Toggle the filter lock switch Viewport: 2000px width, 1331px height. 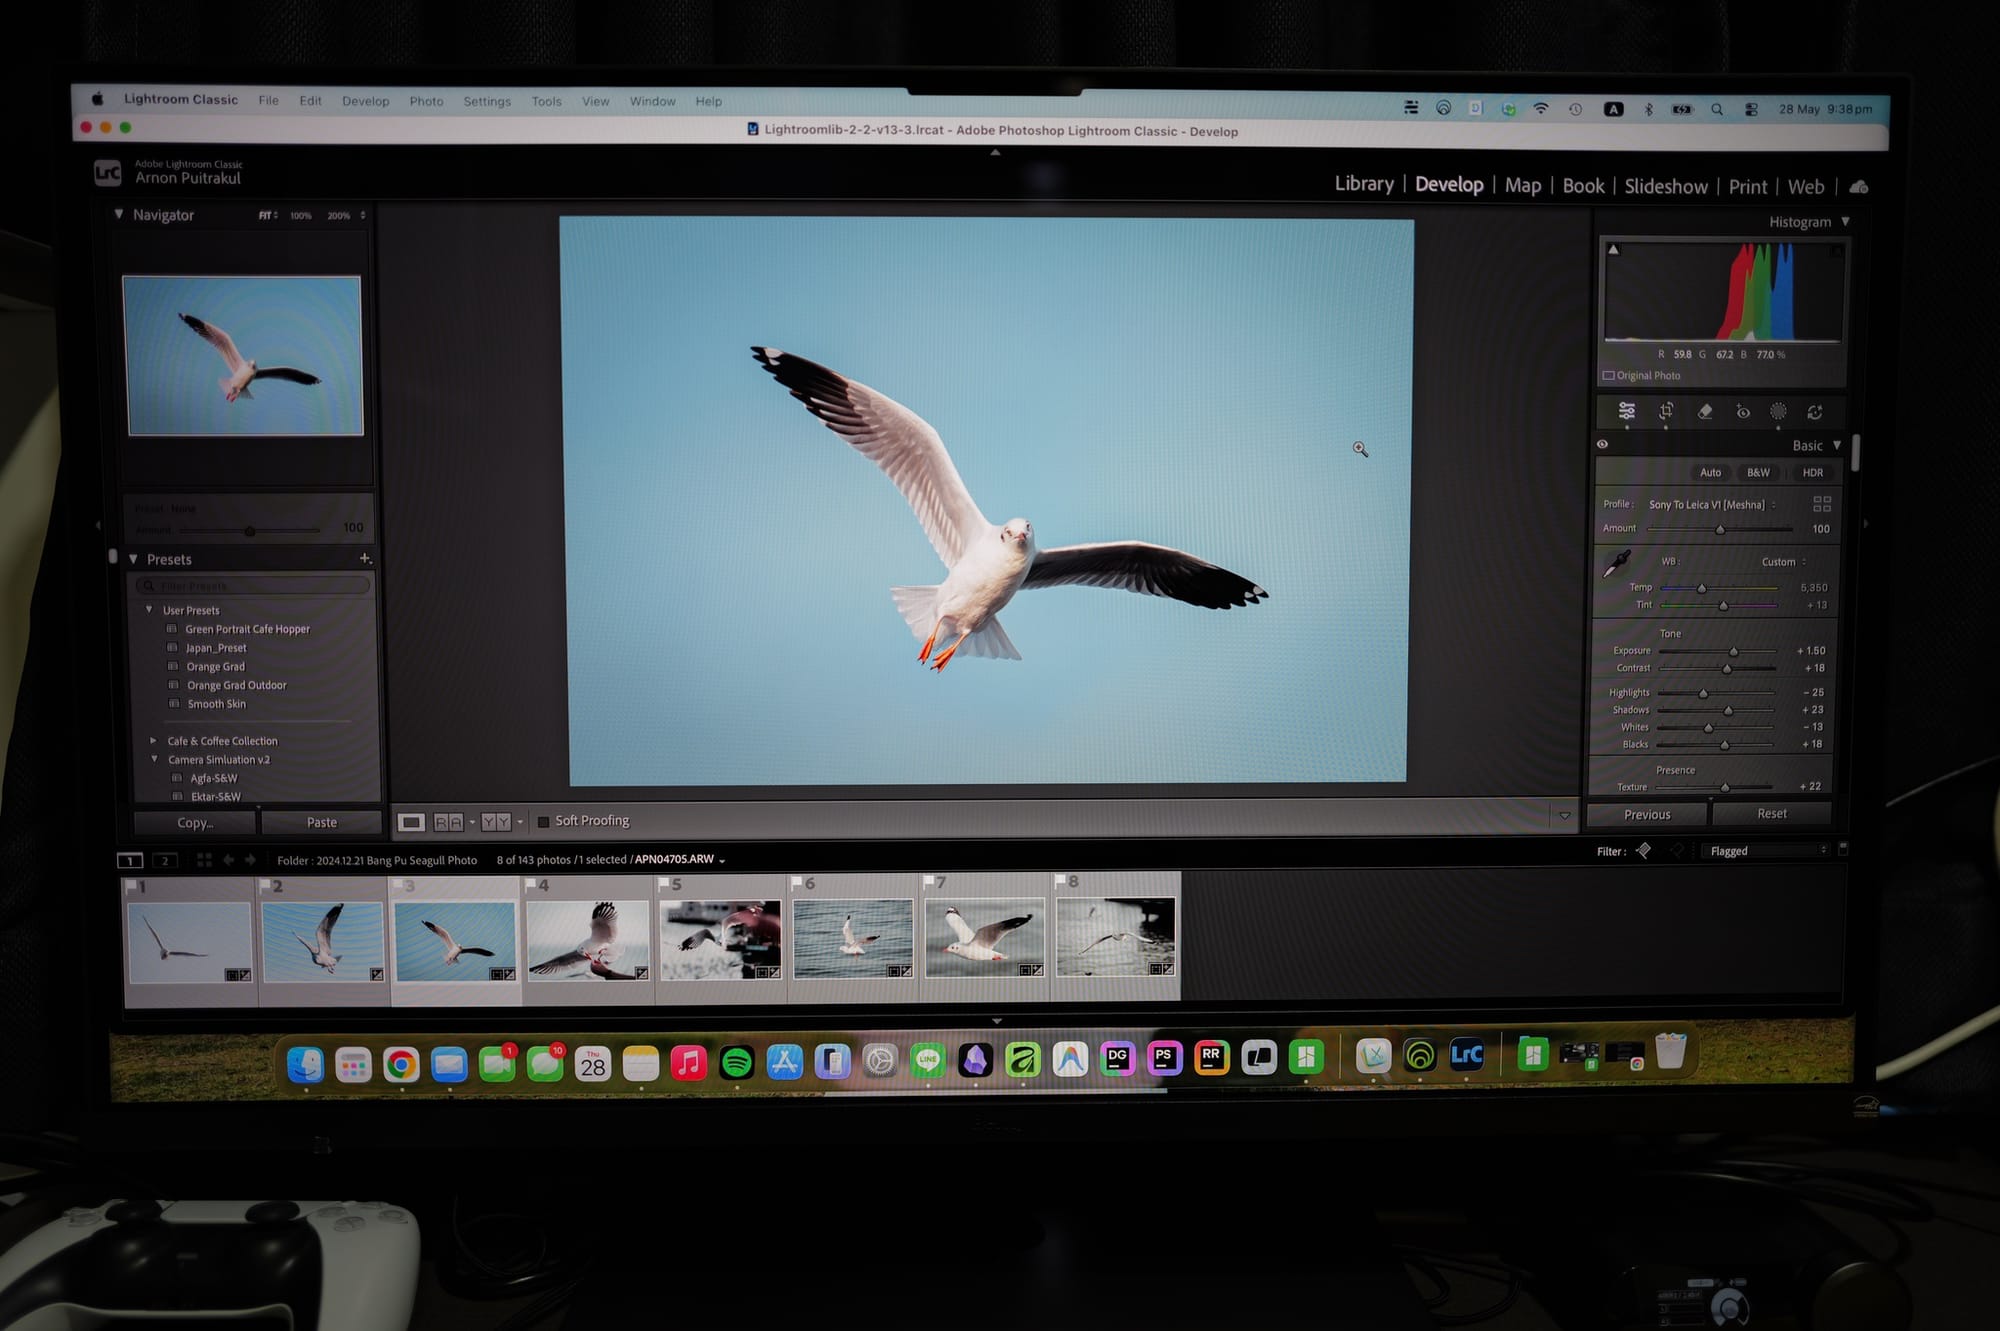click(x=1843, y=850)
